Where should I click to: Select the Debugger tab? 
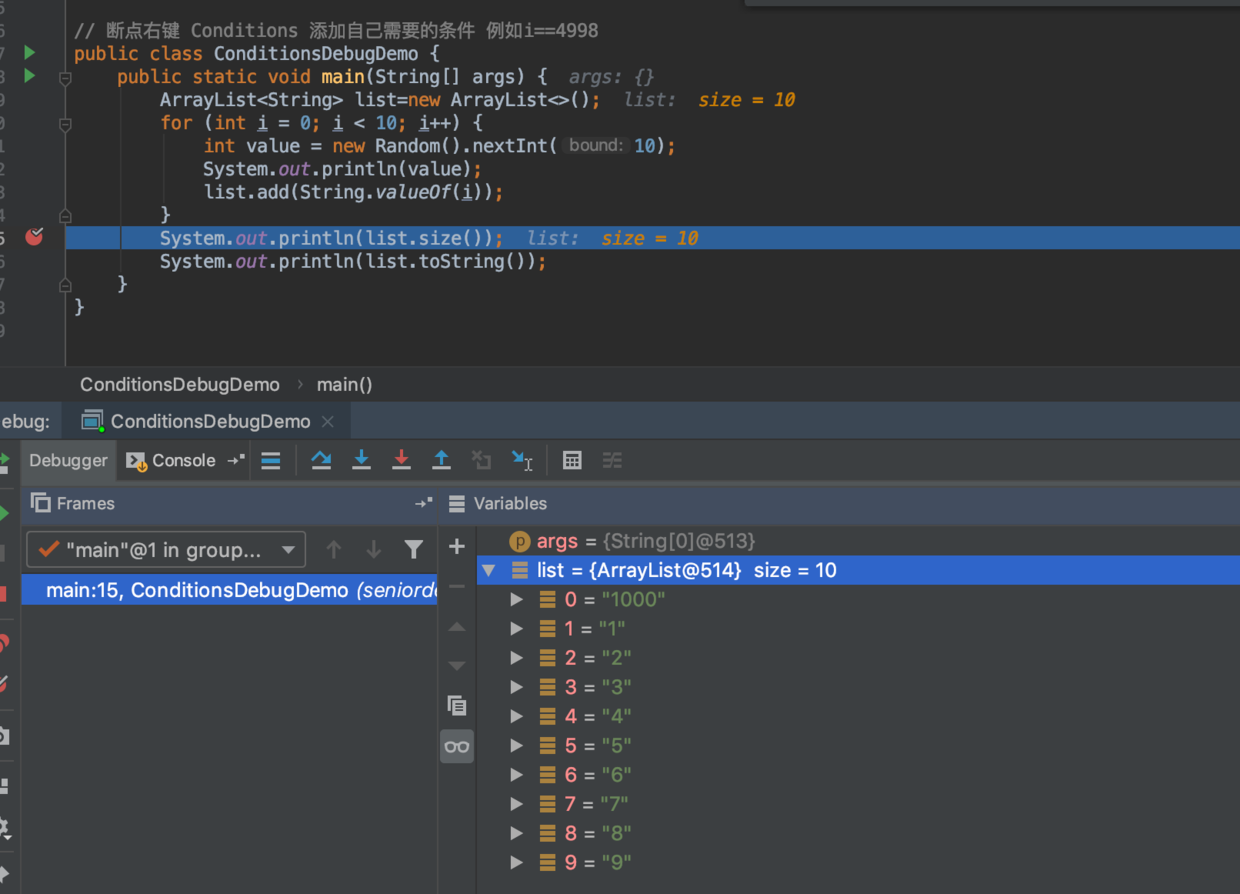(68, 460)
